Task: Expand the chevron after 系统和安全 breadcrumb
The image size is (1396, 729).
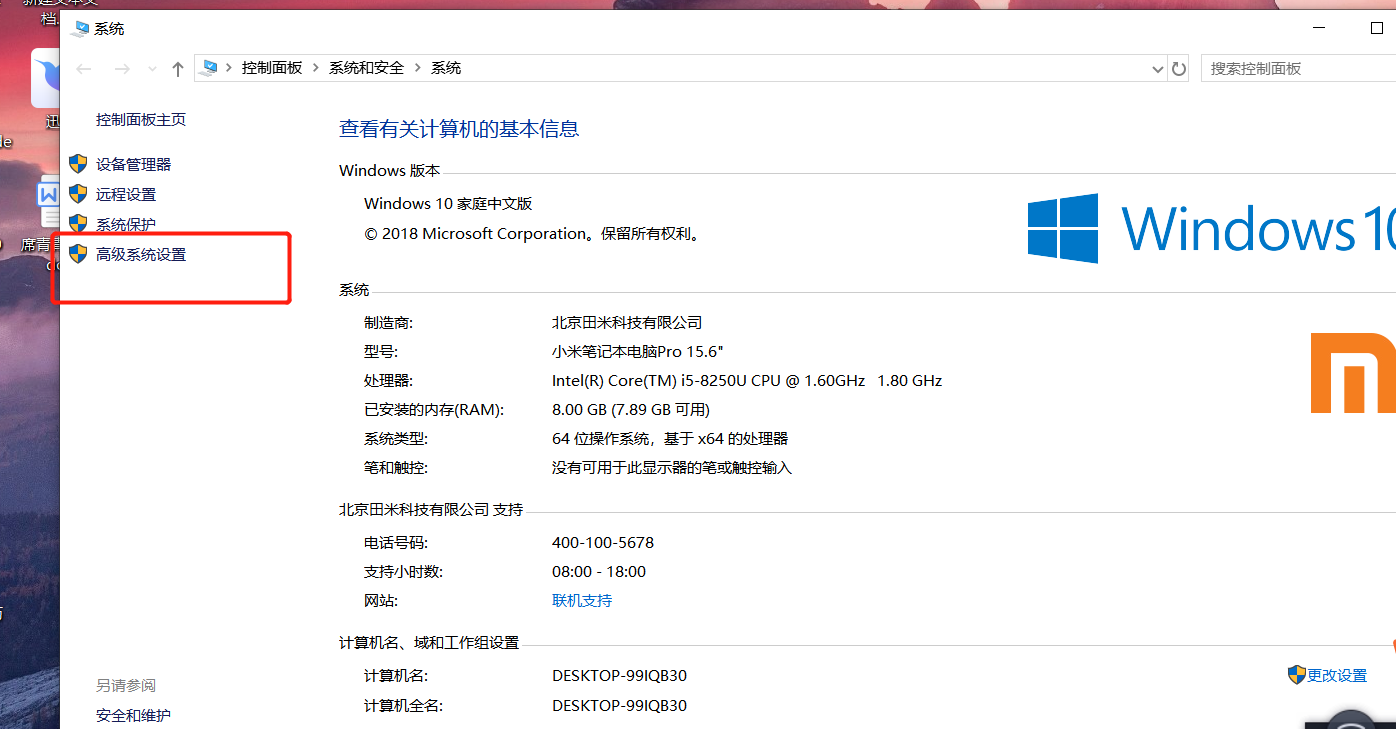Action: point(418,68)
